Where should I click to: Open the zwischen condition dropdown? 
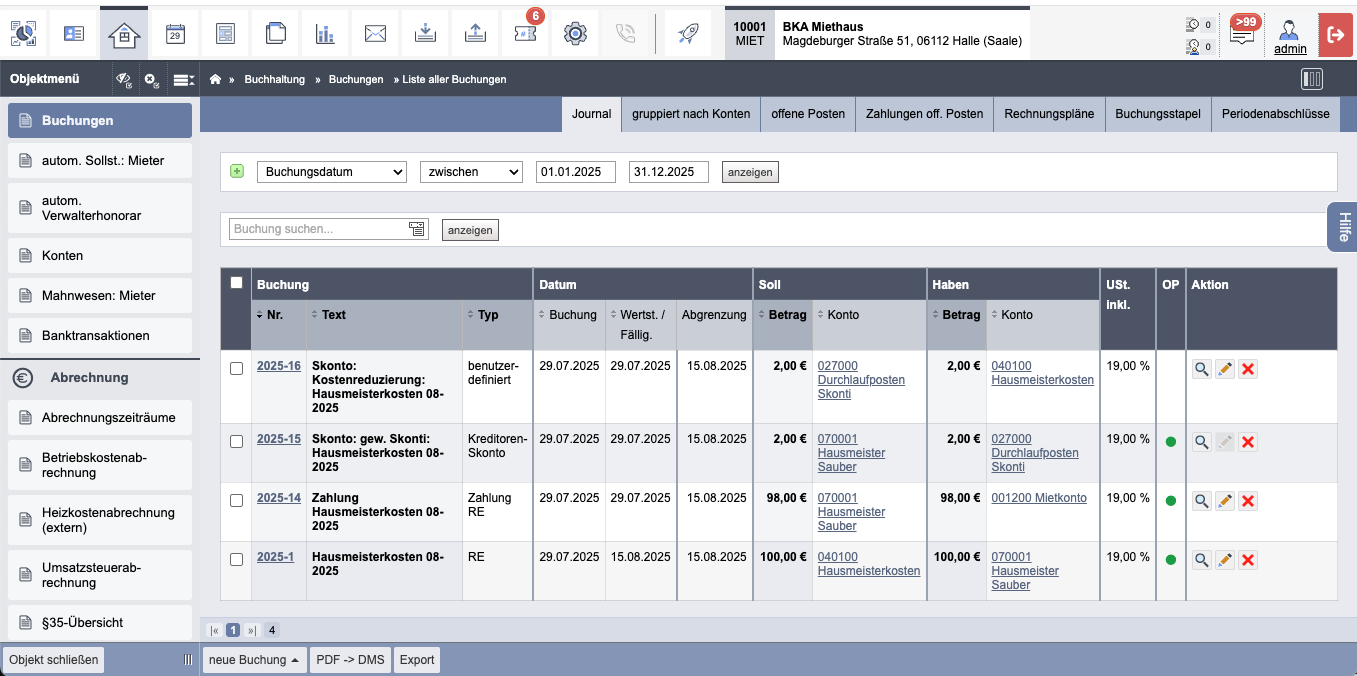click(x=471, y=172)
